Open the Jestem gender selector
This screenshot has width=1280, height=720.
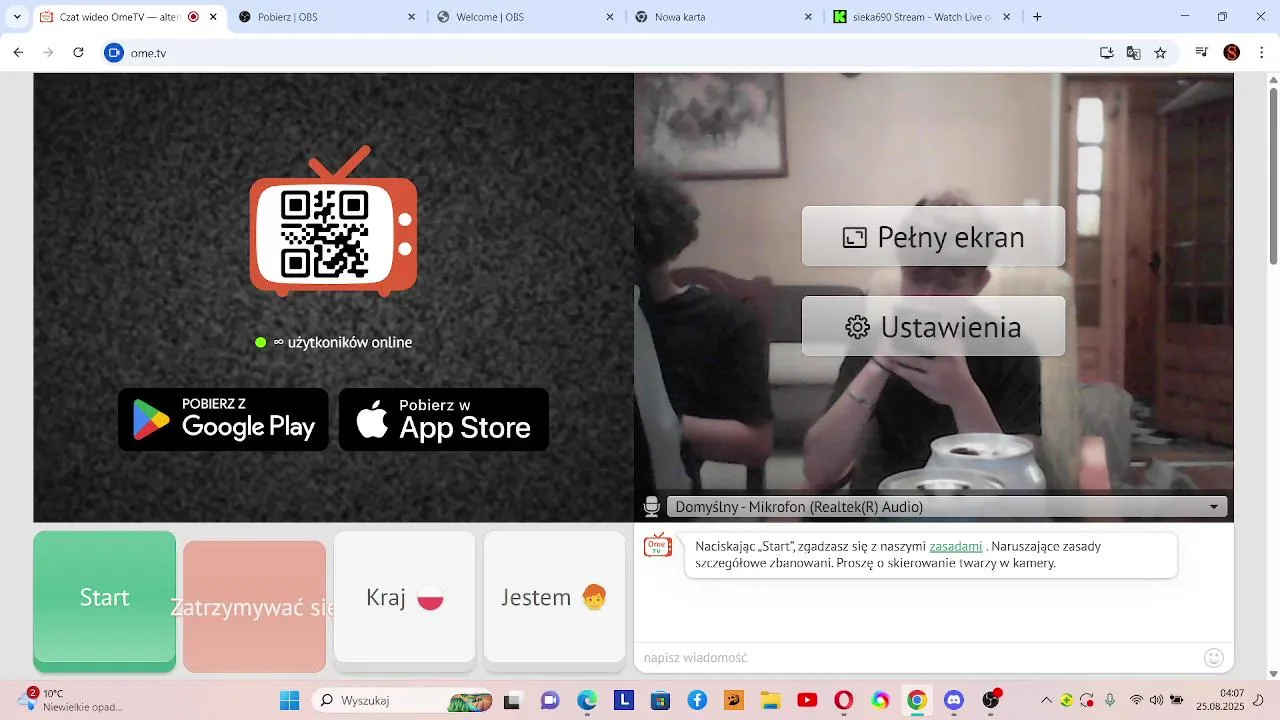click(x=554, y=598)
